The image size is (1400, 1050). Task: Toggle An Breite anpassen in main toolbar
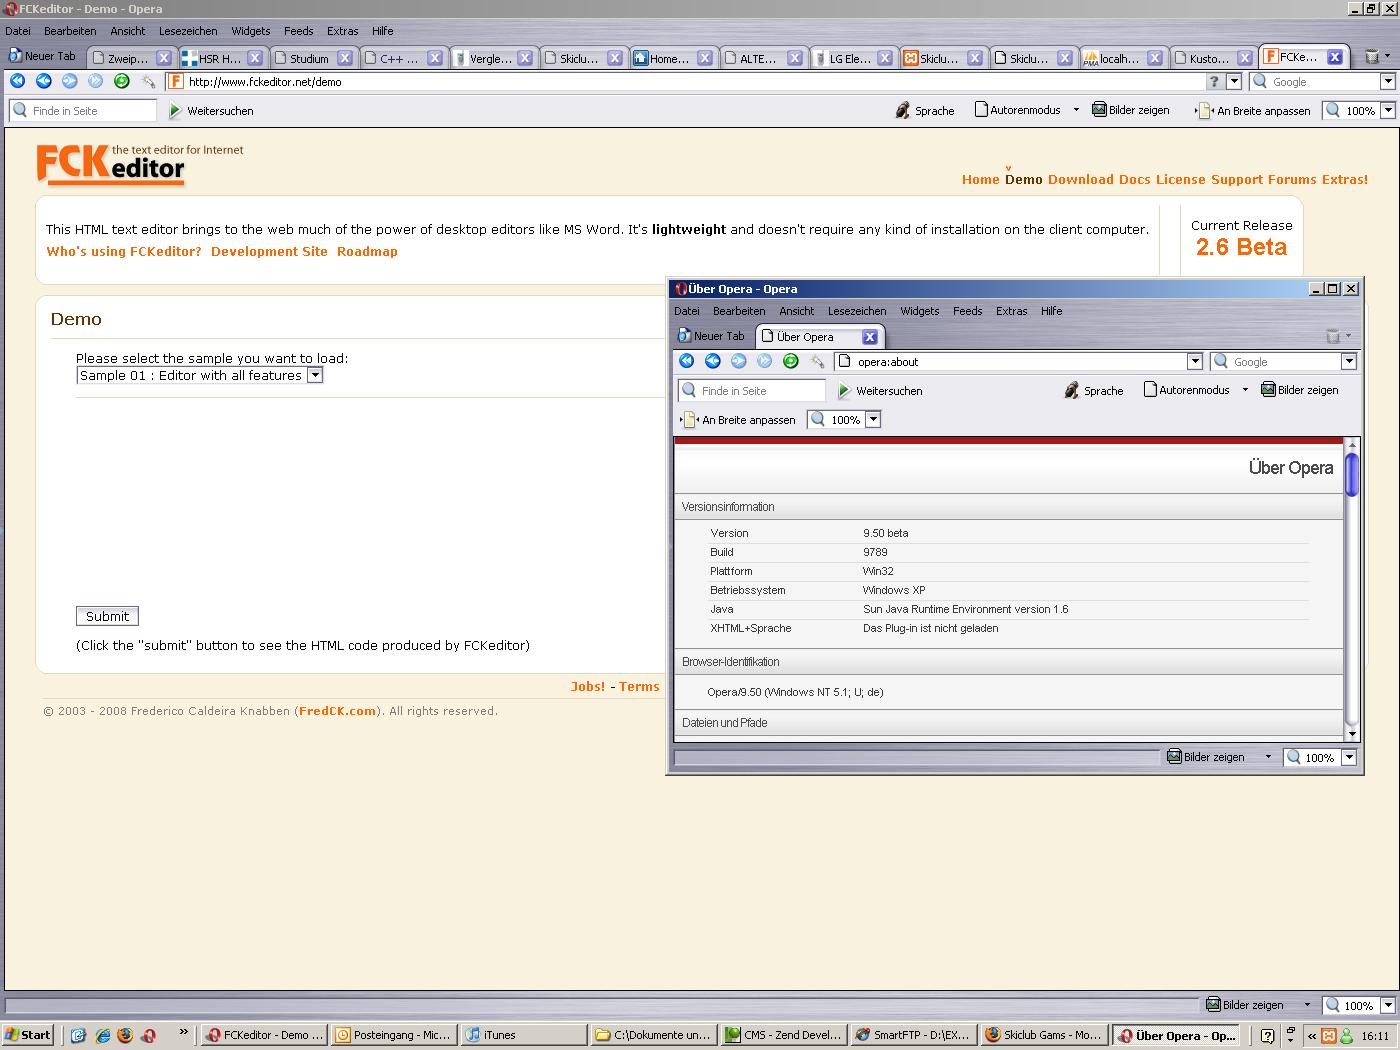pos(1254,111)
